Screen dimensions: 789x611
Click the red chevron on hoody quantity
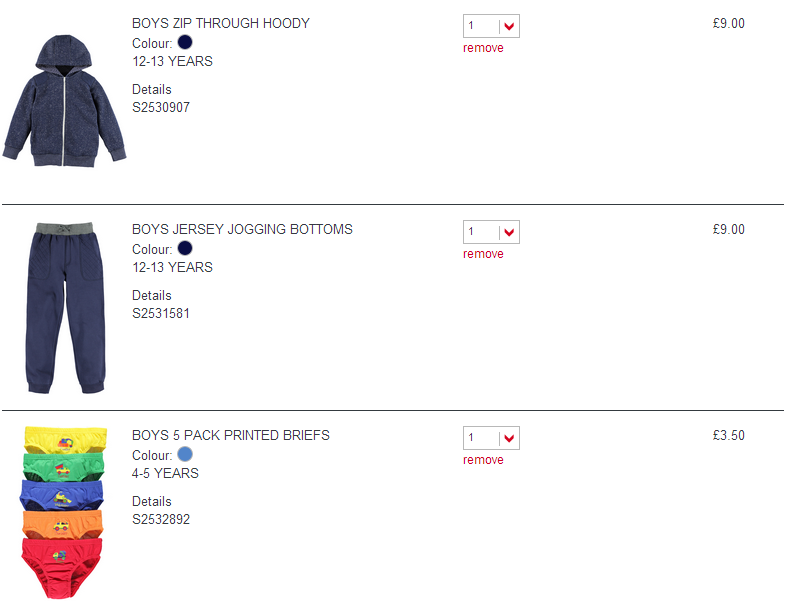(509, 26)
